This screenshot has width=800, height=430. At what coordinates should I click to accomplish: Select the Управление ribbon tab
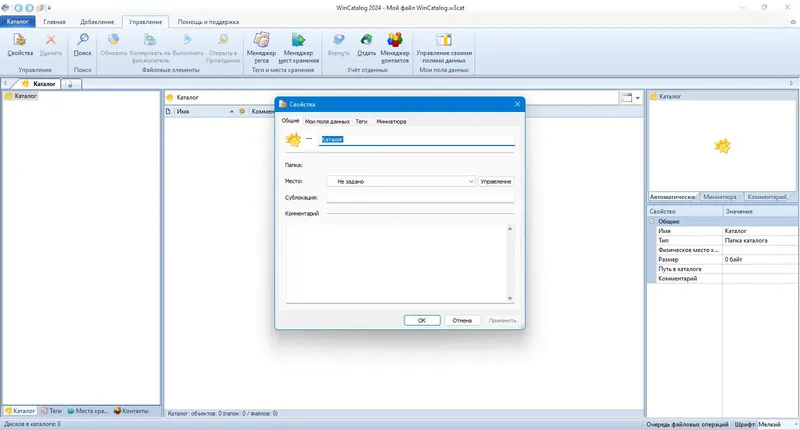click(145, 22)
